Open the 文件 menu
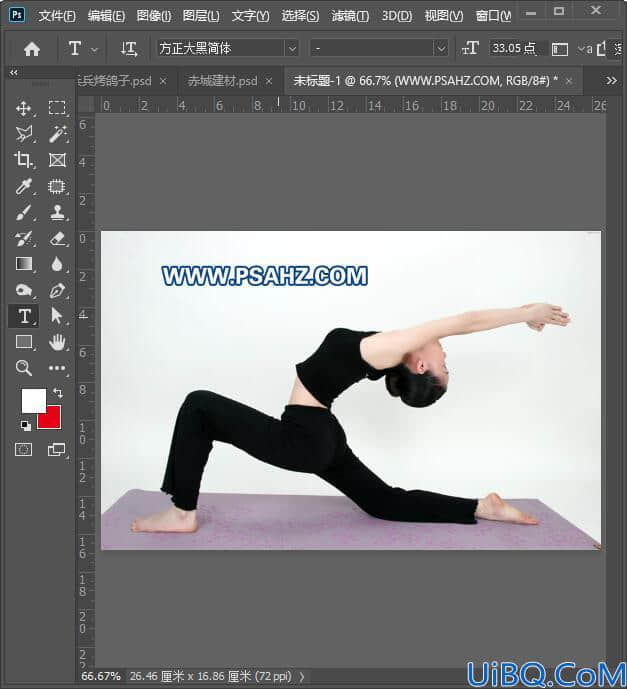The height and width of the screenshot is (689, 627). click(x=57, y=16)
